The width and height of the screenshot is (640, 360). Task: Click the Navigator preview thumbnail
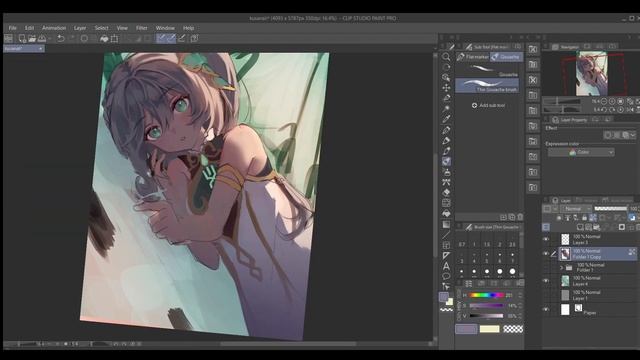(x=591, y=73)
